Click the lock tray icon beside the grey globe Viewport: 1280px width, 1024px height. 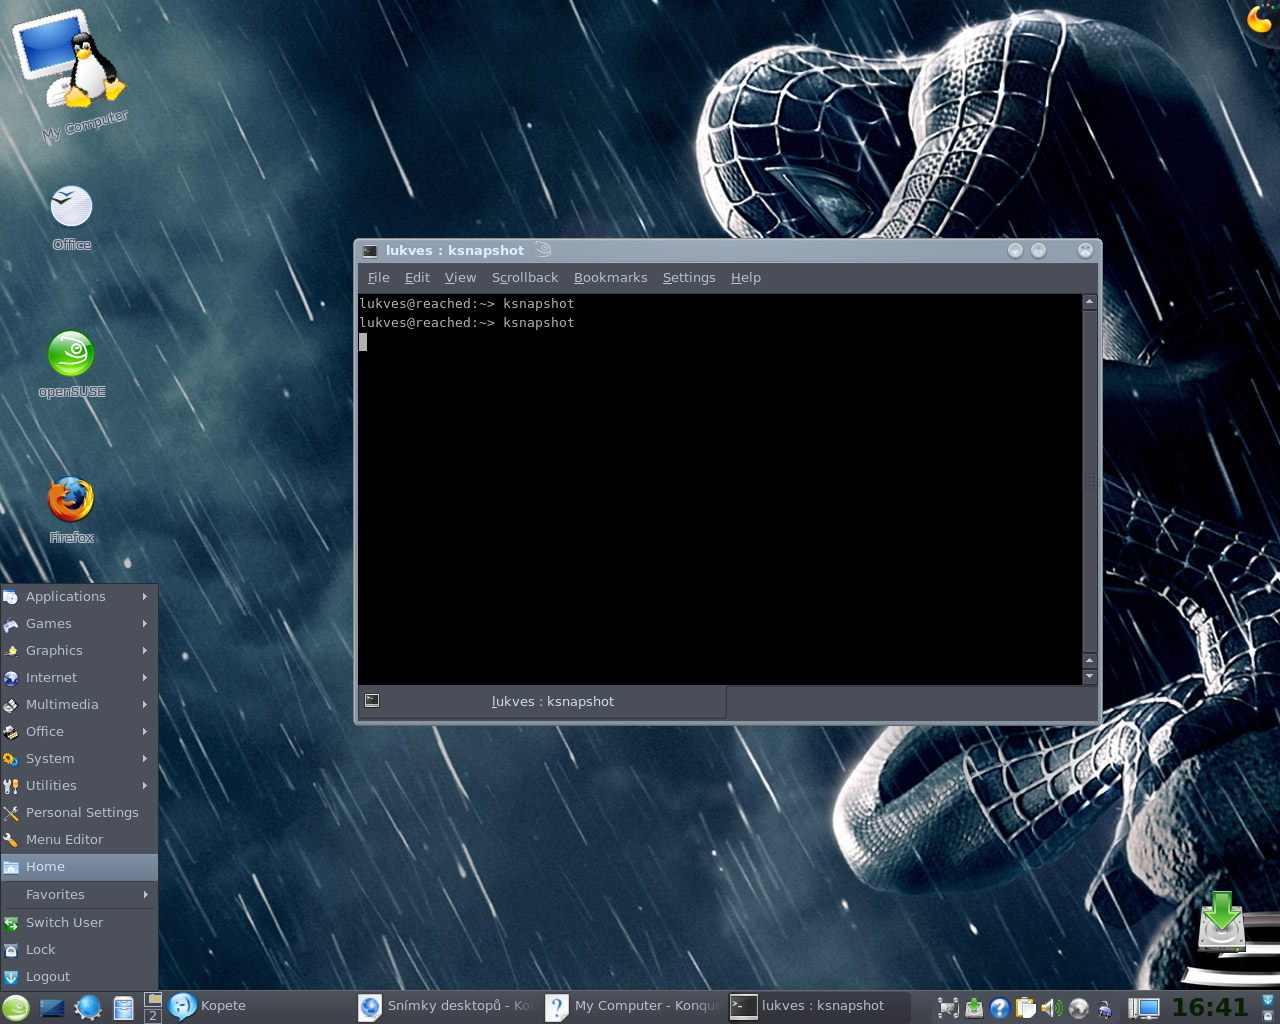pos(1105,1008)
